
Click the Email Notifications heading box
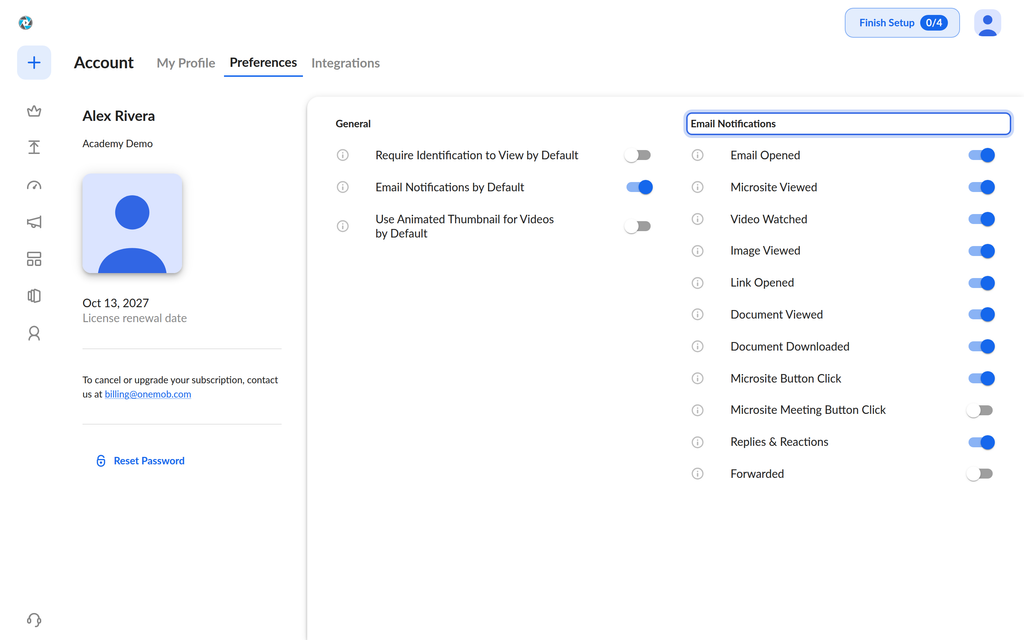click(848, 123)
